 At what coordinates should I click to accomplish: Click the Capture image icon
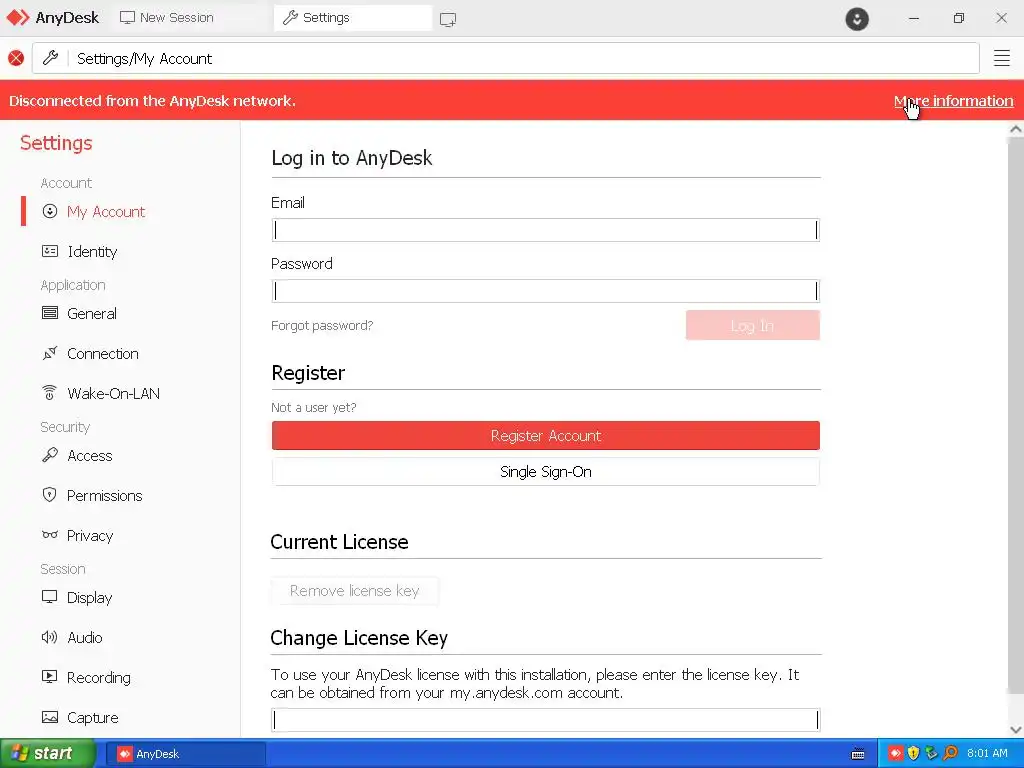tap(50, 717)
